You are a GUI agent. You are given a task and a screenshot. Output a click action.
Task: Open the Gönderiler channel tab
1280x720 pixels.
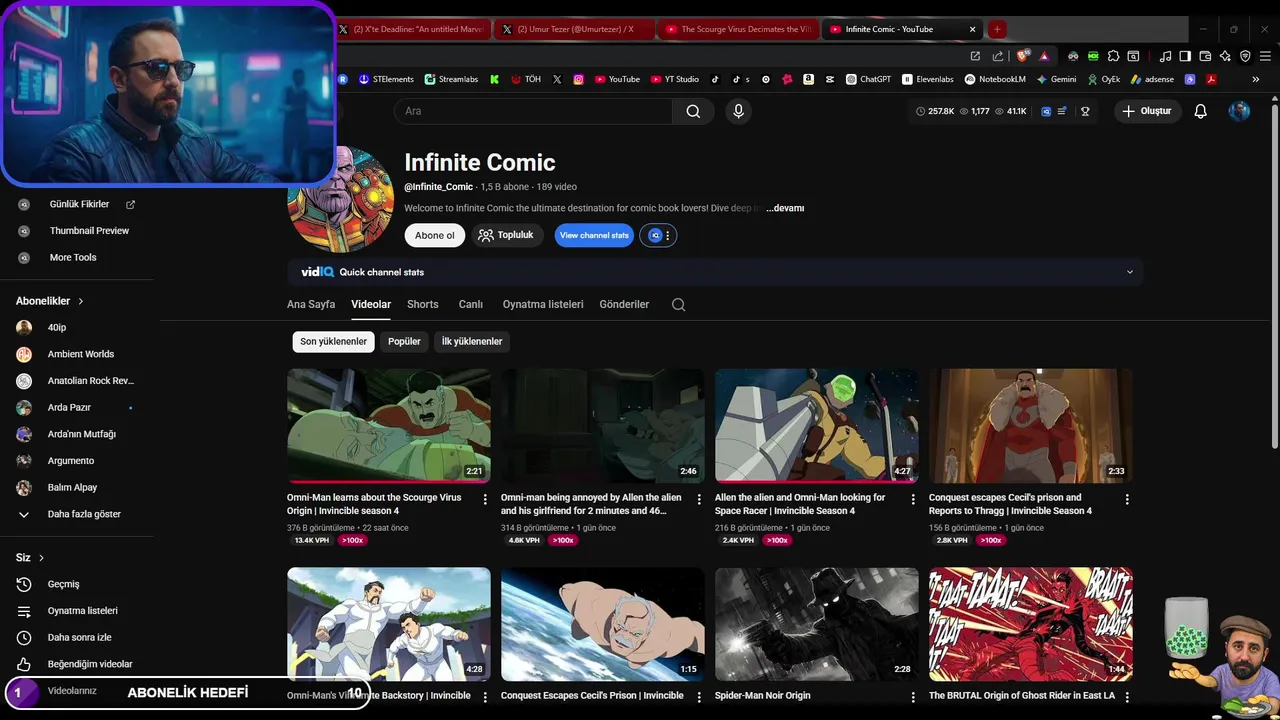tap(624, 304)
